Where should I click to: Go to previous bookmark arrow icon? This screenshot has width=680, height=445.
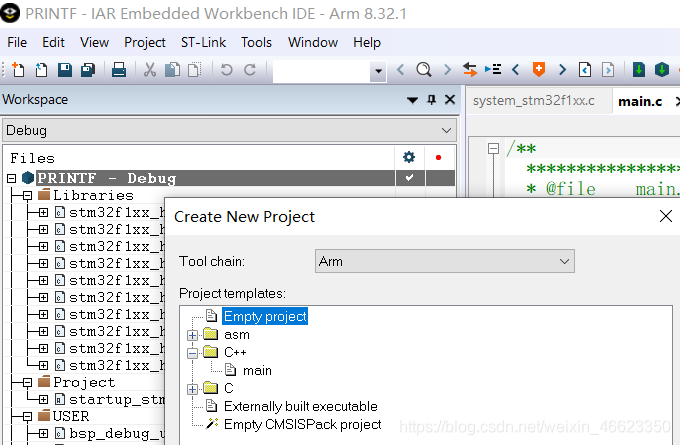[x=516, y=69]
